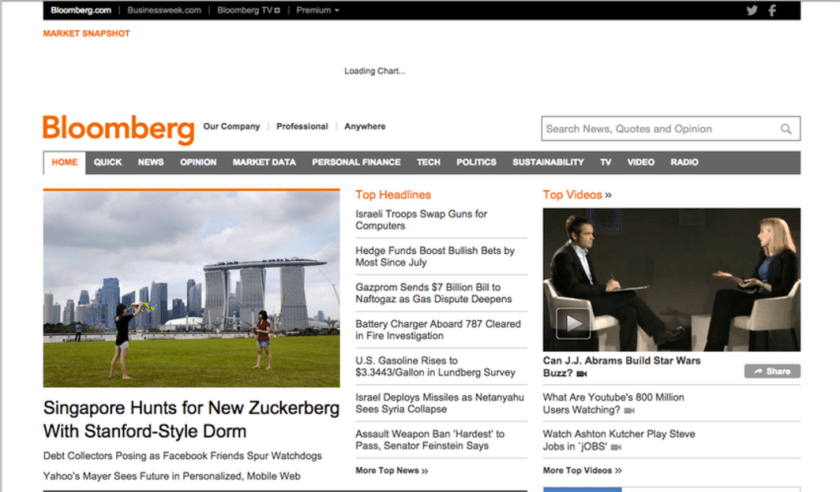The width and height of the screenshot is (840, 492).
Task: Open headline about Israeli Troops Swap Guns
Action: (x=421, y=220)
